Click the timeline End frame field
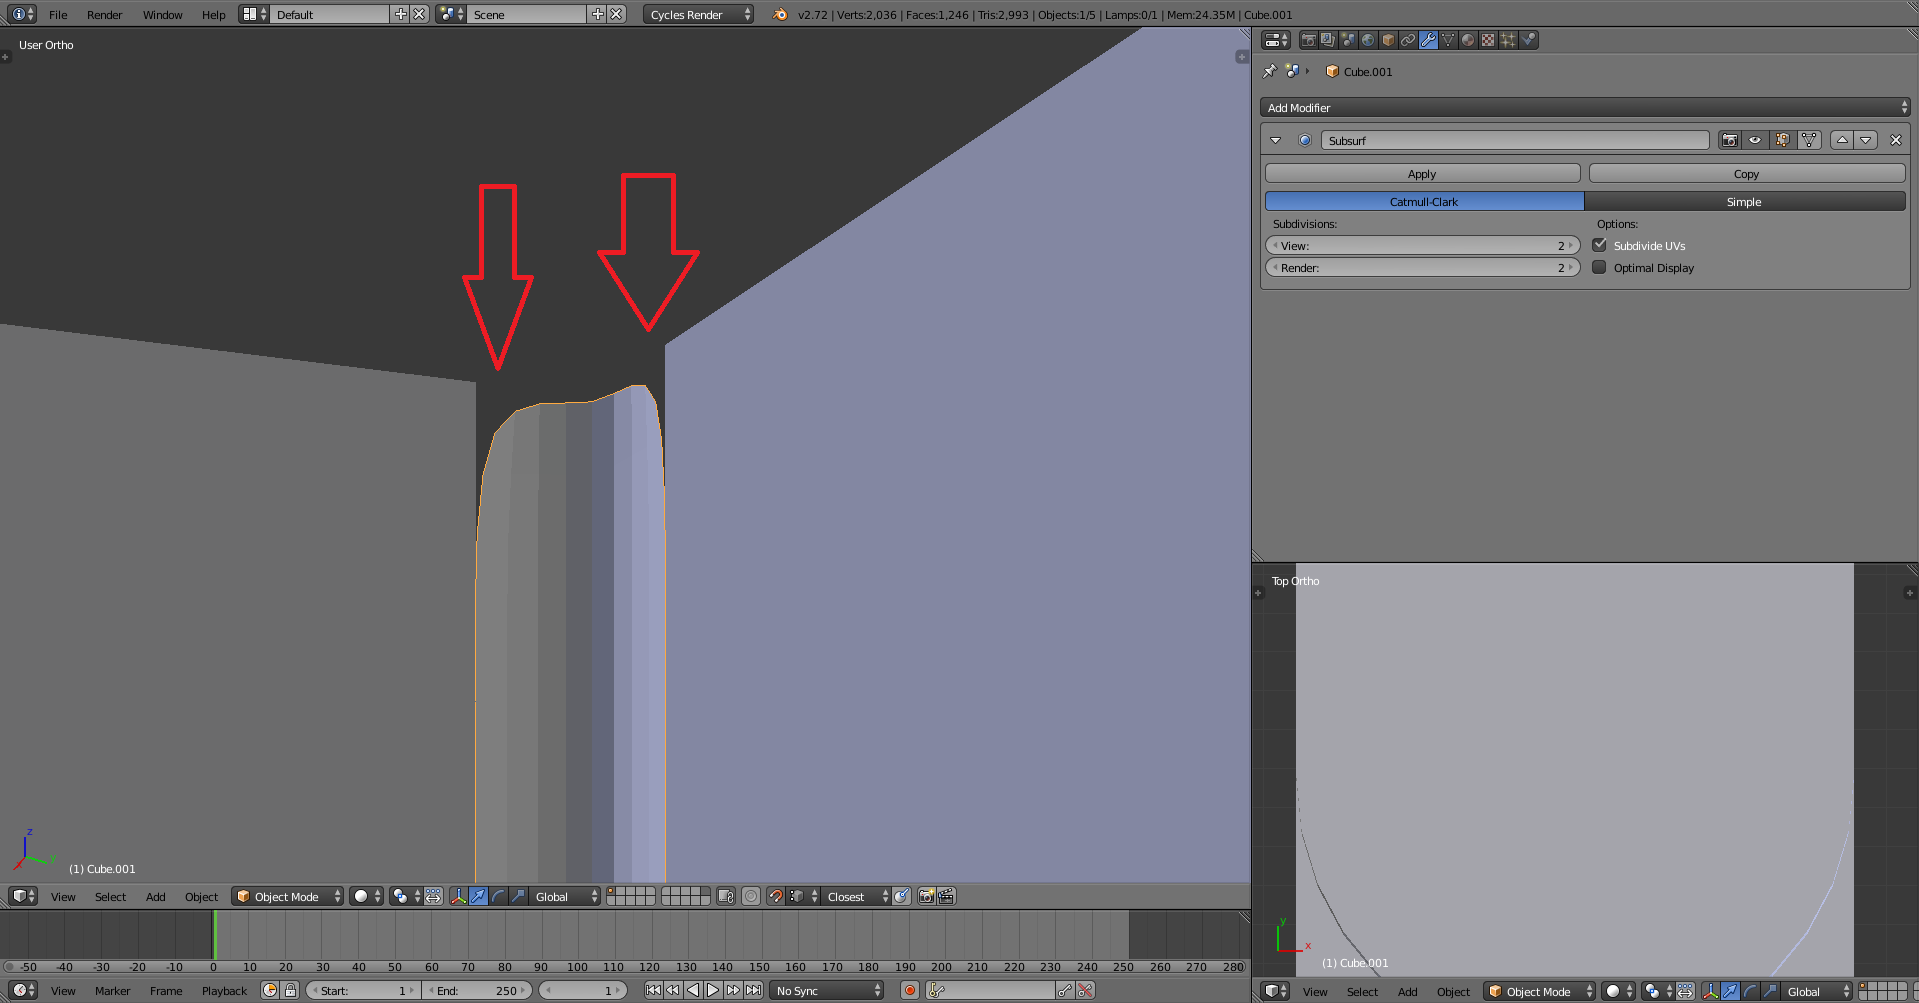This screenshot has height=1003, width=1919. click(x=478, y=990)
